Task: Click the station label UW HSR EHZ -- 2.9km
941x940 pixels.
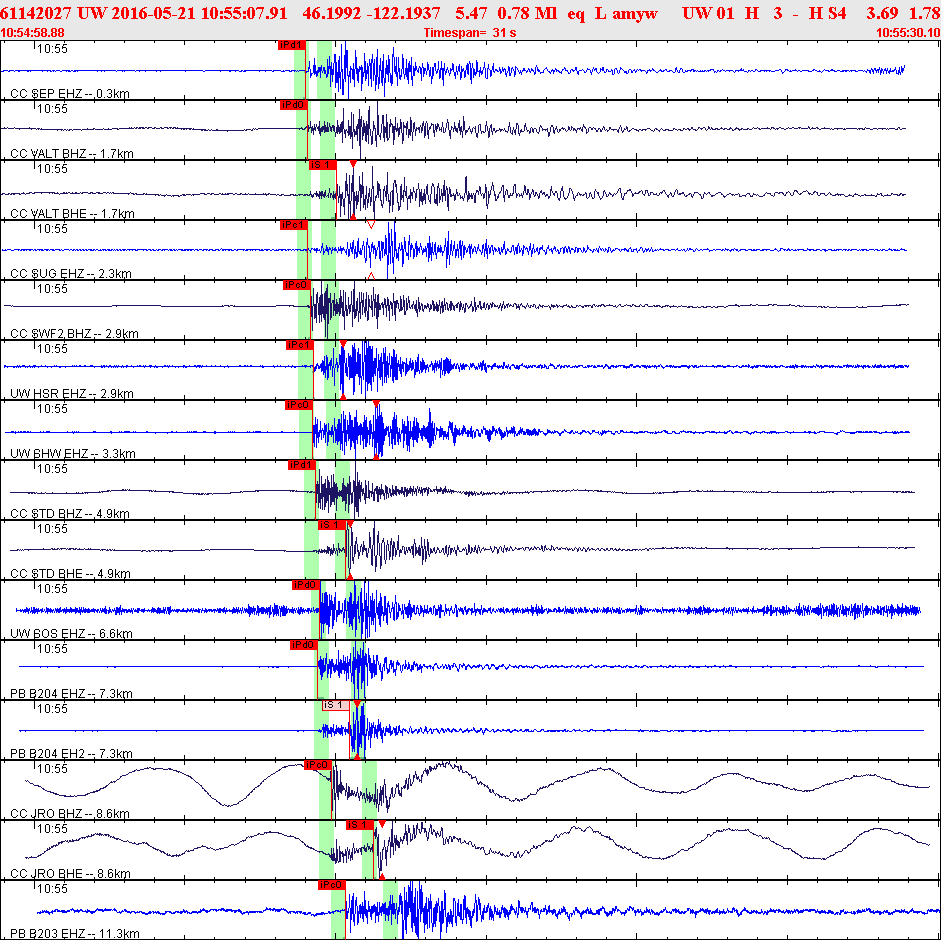Action: click(72, 394)
